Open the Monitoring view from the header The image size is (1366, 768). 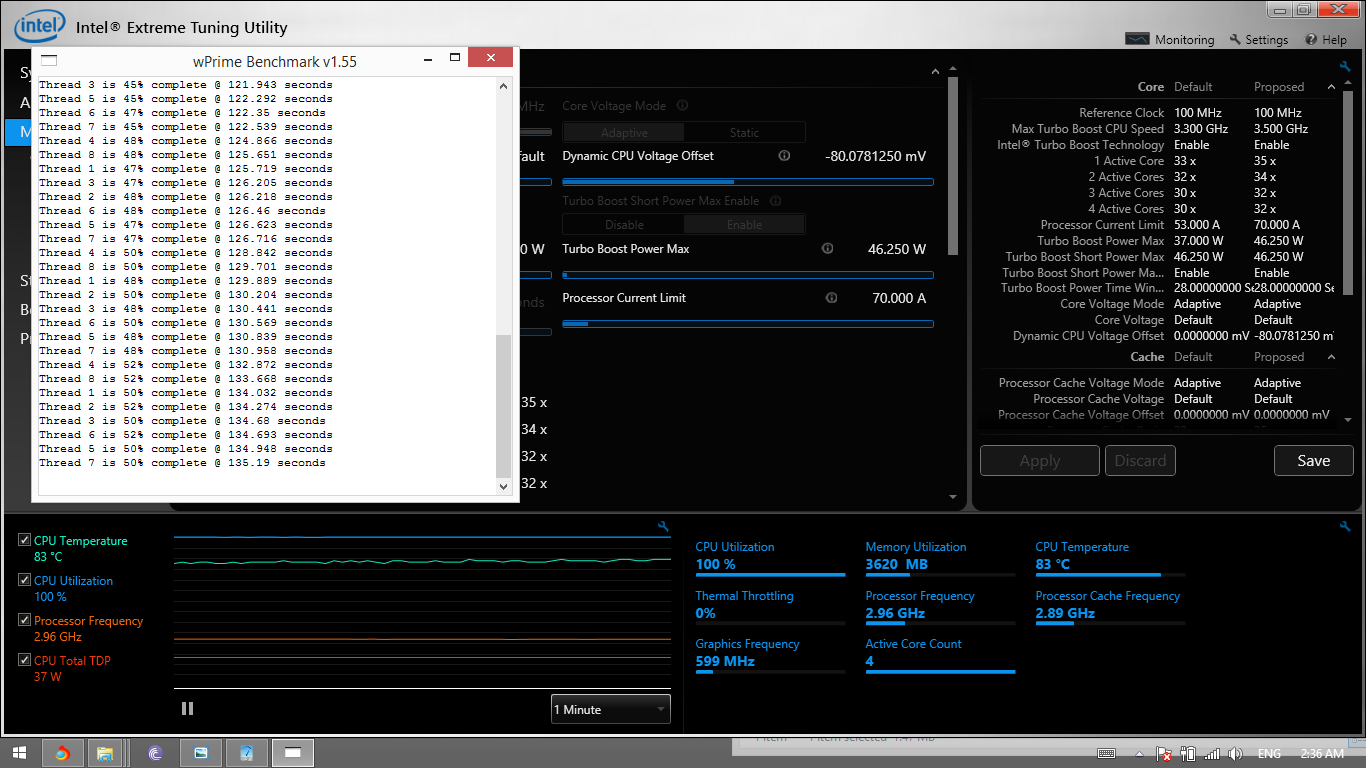tap(1169, 40)
